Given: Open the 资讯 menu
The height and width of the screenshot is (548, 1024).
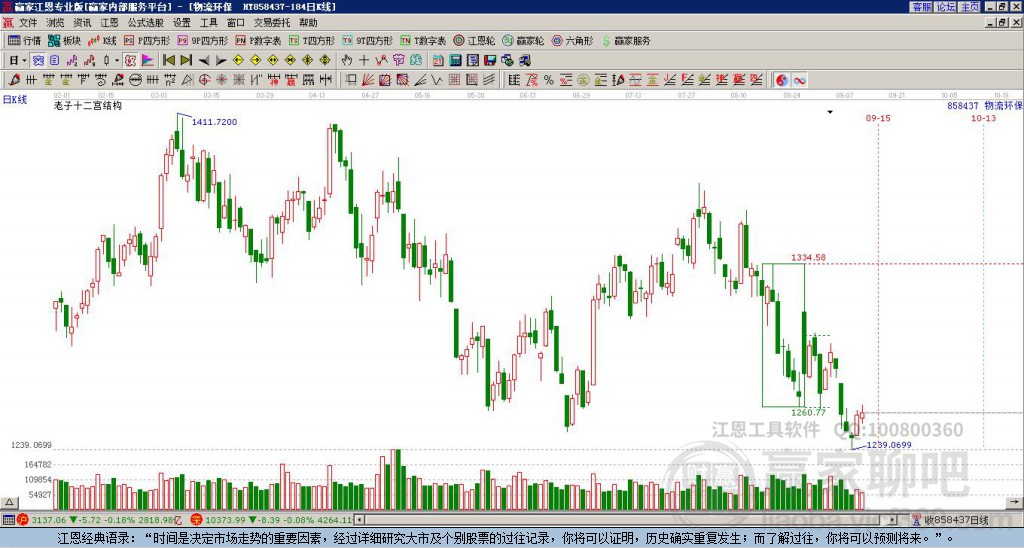Looking at the screenshot, I should pyautogui.click(x=82, y=23).
